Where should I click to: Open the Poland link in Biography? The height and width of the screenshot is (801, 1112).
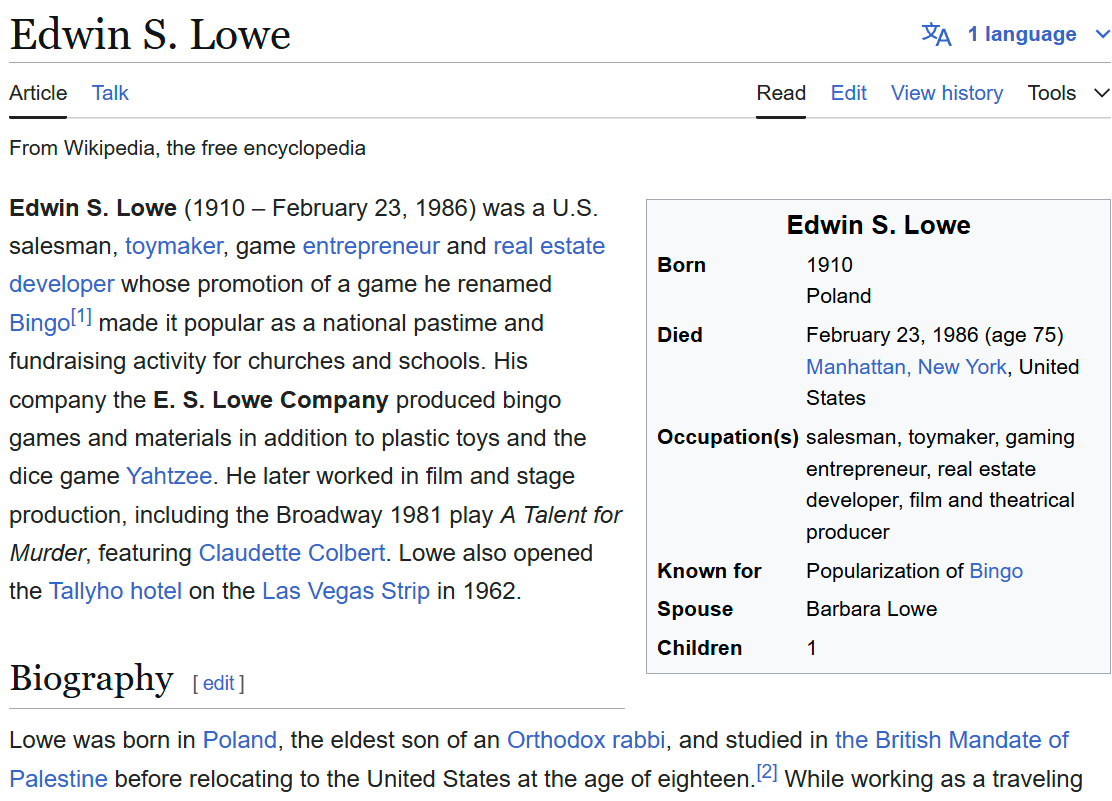240,740
